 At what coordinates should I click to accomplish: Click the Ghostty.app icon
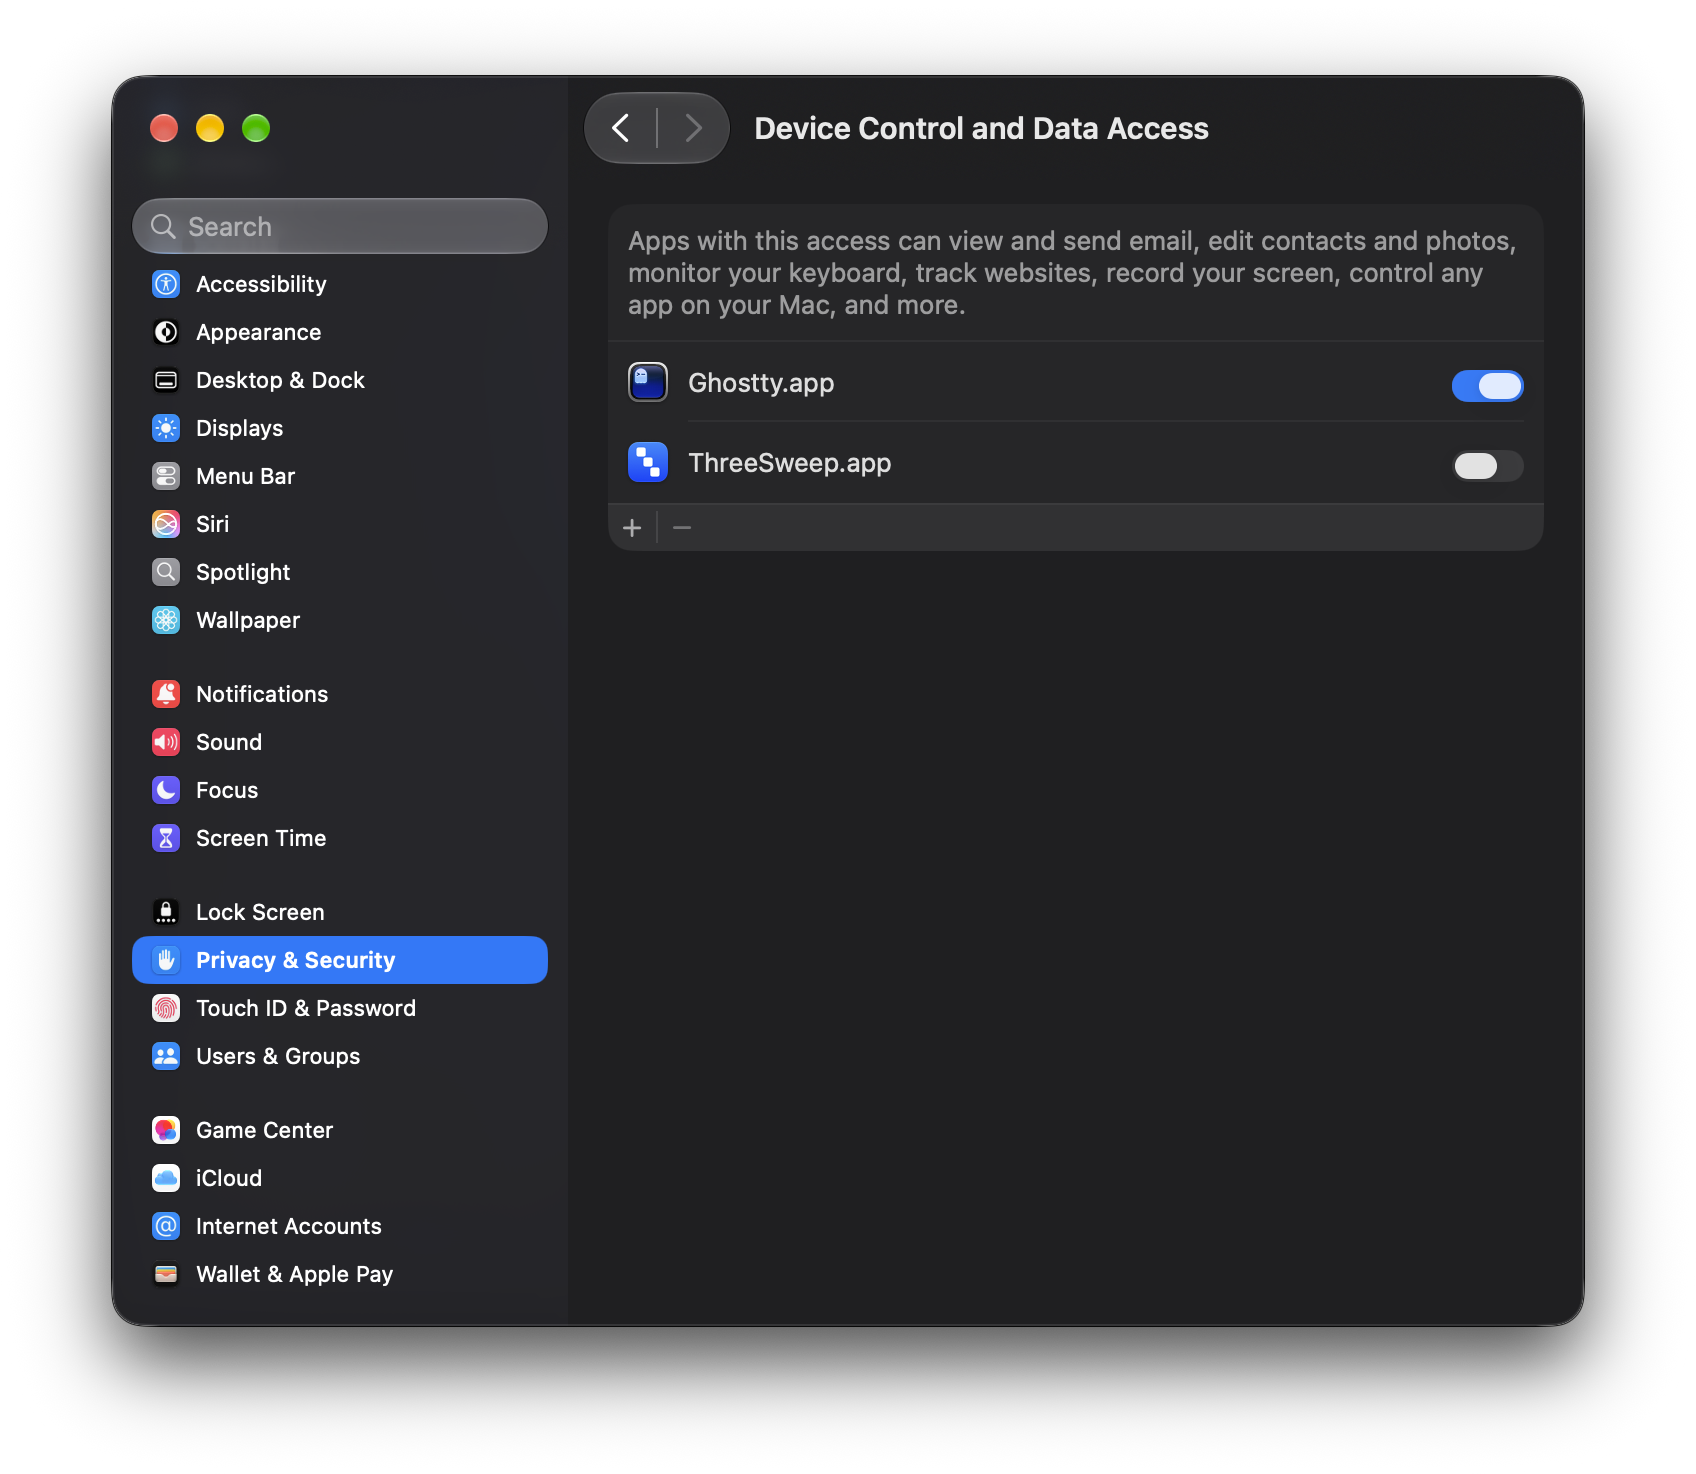[648, 382]
